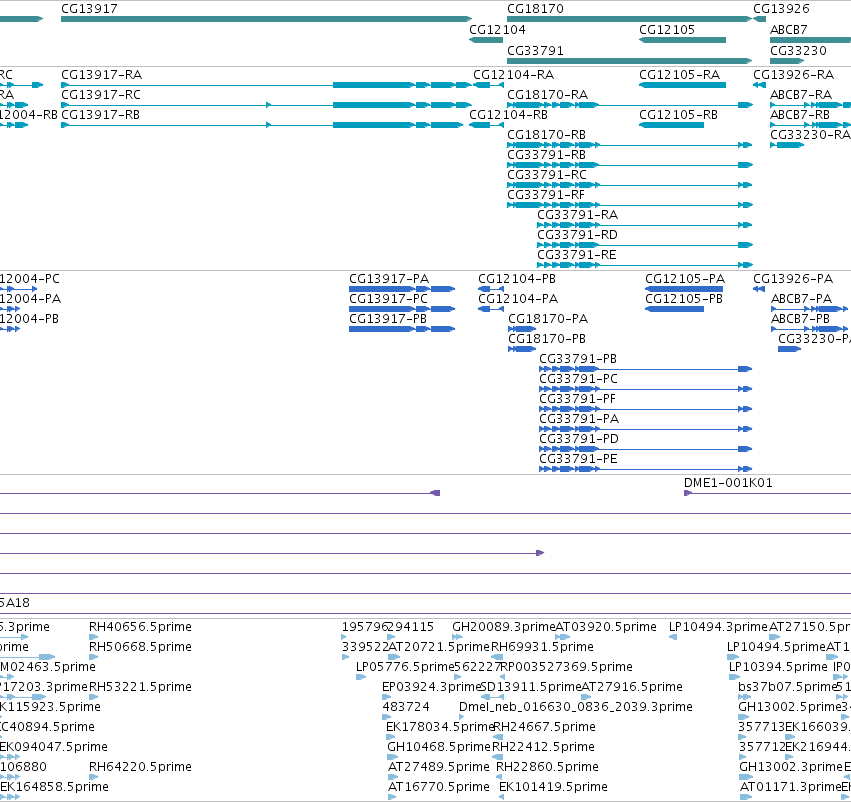Click the CG18170-RB transcript label
851x802 pixels.
coord(547,135)
